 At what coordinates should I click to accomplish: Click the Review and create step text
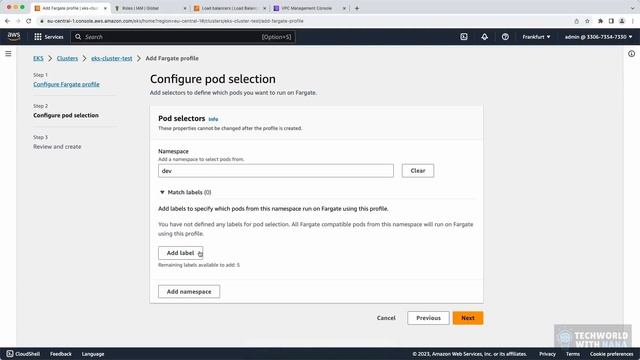point(57,147)
